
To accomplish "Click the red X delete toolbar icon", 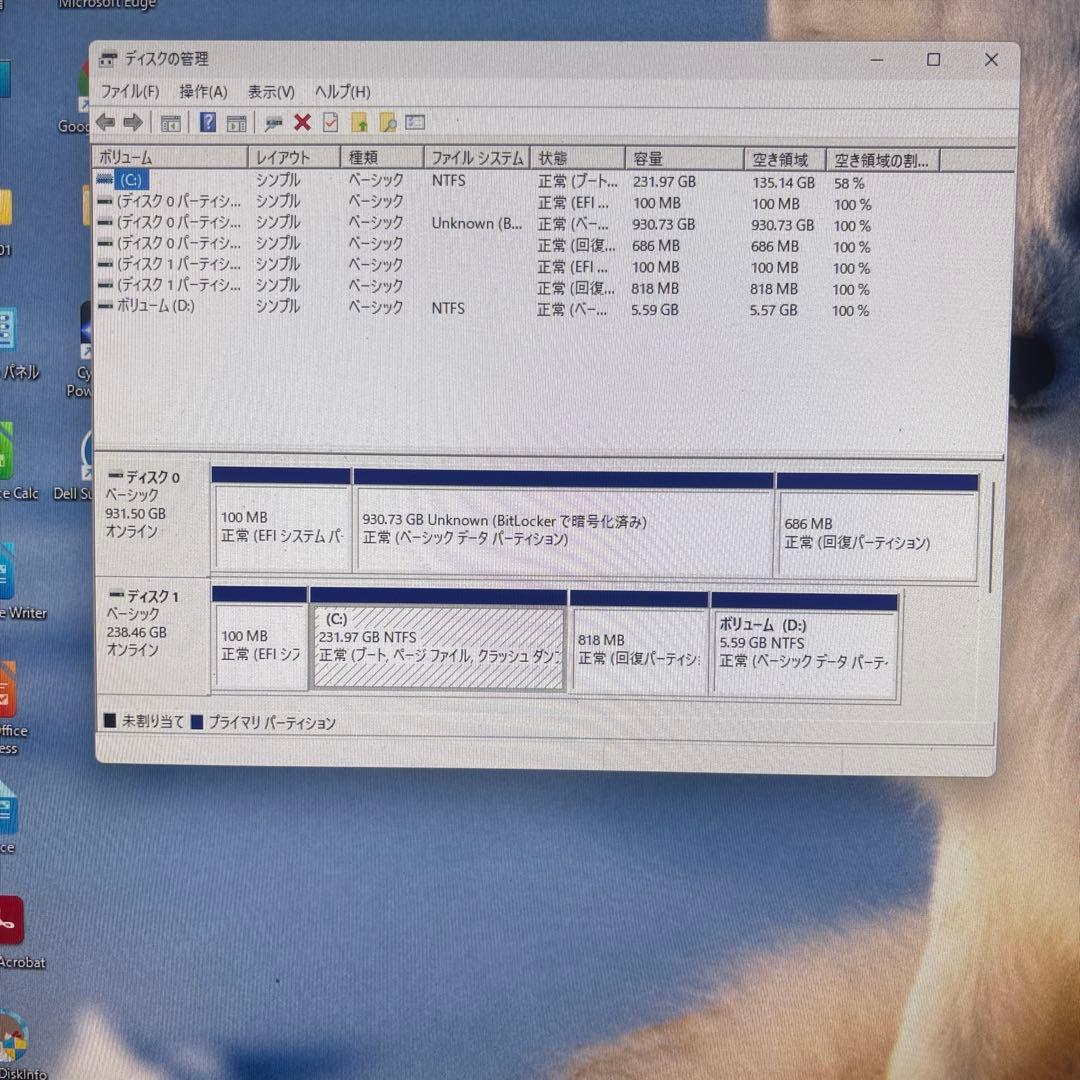I will 300,122.
